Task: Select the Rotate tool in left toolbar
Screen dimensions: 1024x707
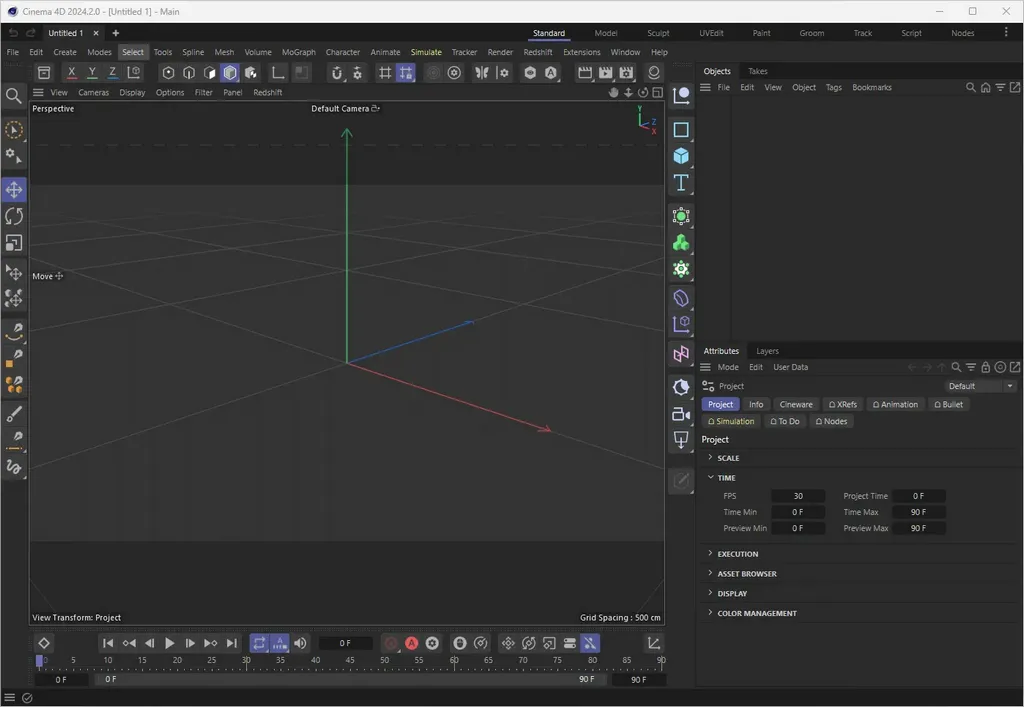Action: (x=14, y=216)
